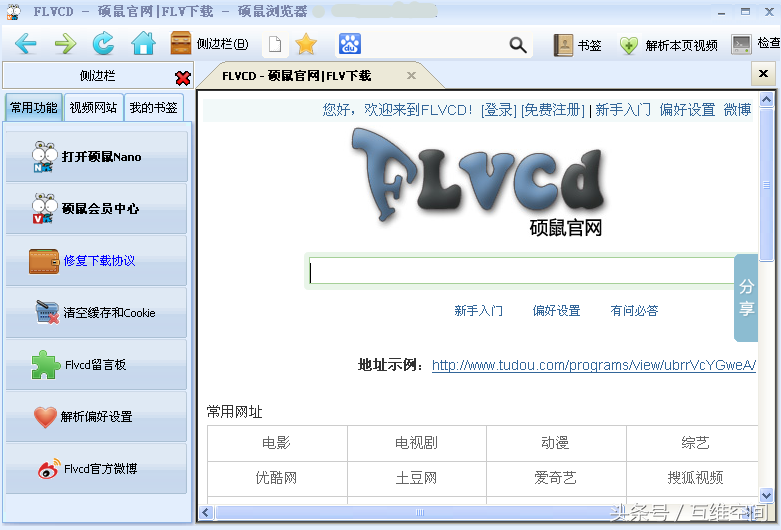Click 偏好设置 link below the input box
The image size is (781, 530).
(x=556, y=311)
